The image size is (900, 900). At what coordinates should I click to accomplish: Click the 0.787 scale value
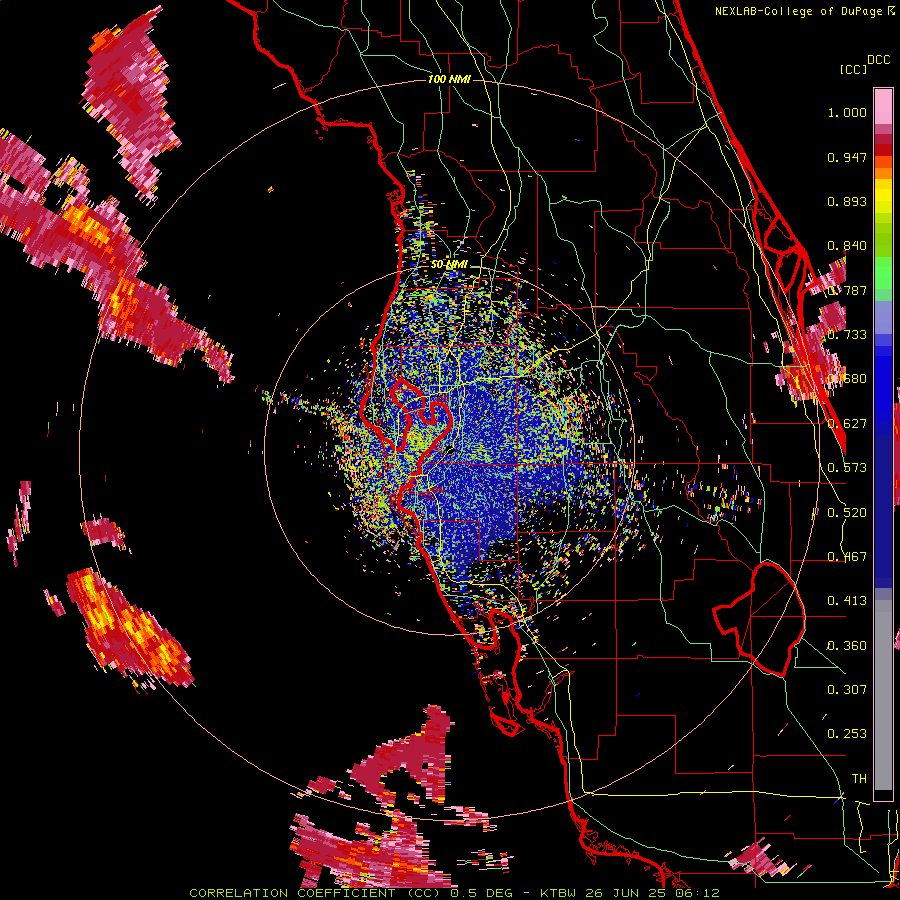pos(847,290)
